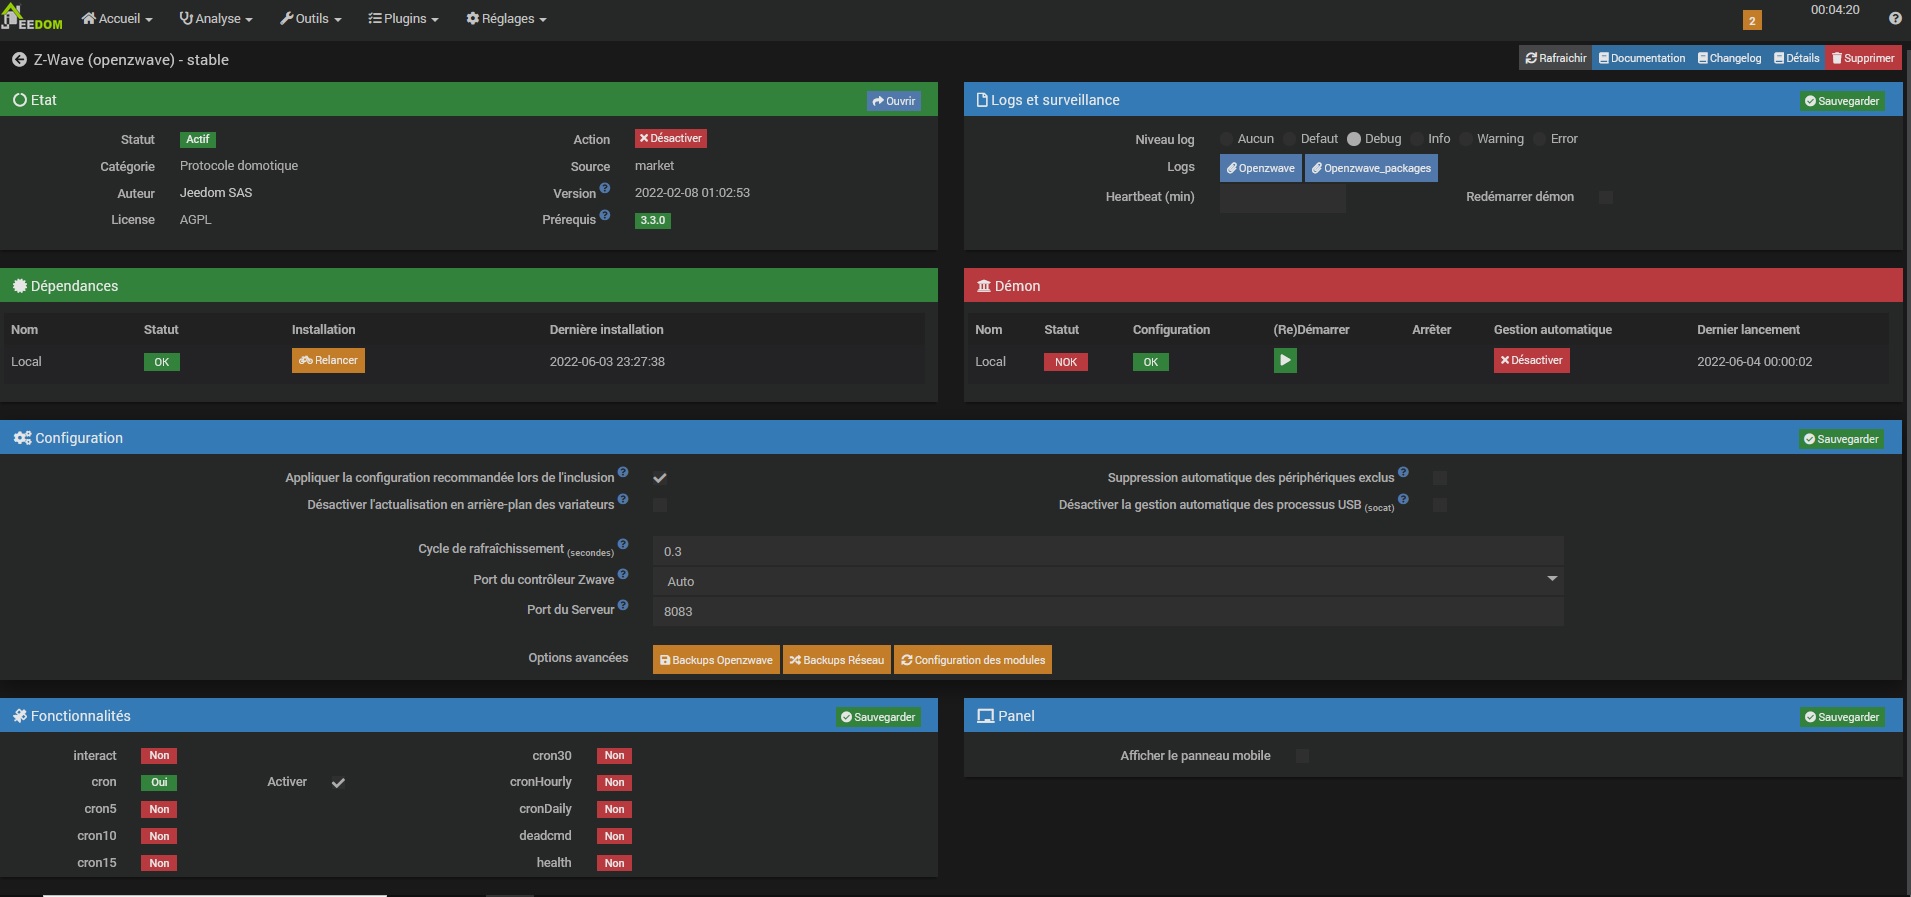Click the help icon beside Port du Serveur
1911x897 pixels.
coord(623,605)
